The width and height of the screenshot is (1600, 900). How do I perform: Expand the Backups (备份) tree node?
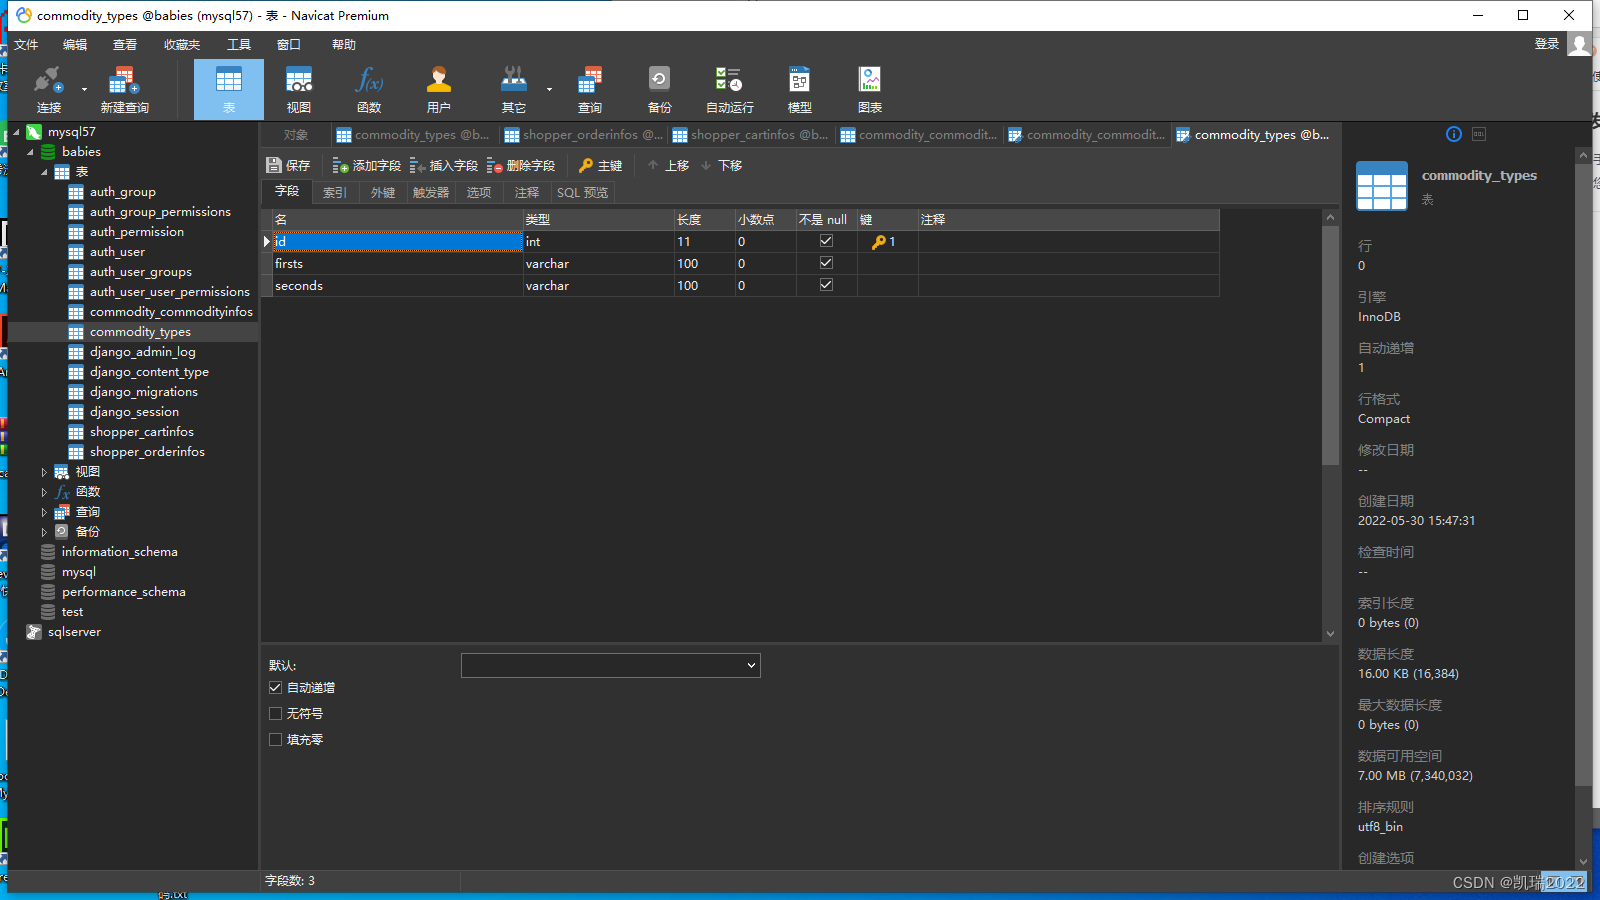(x=44, y=532)
